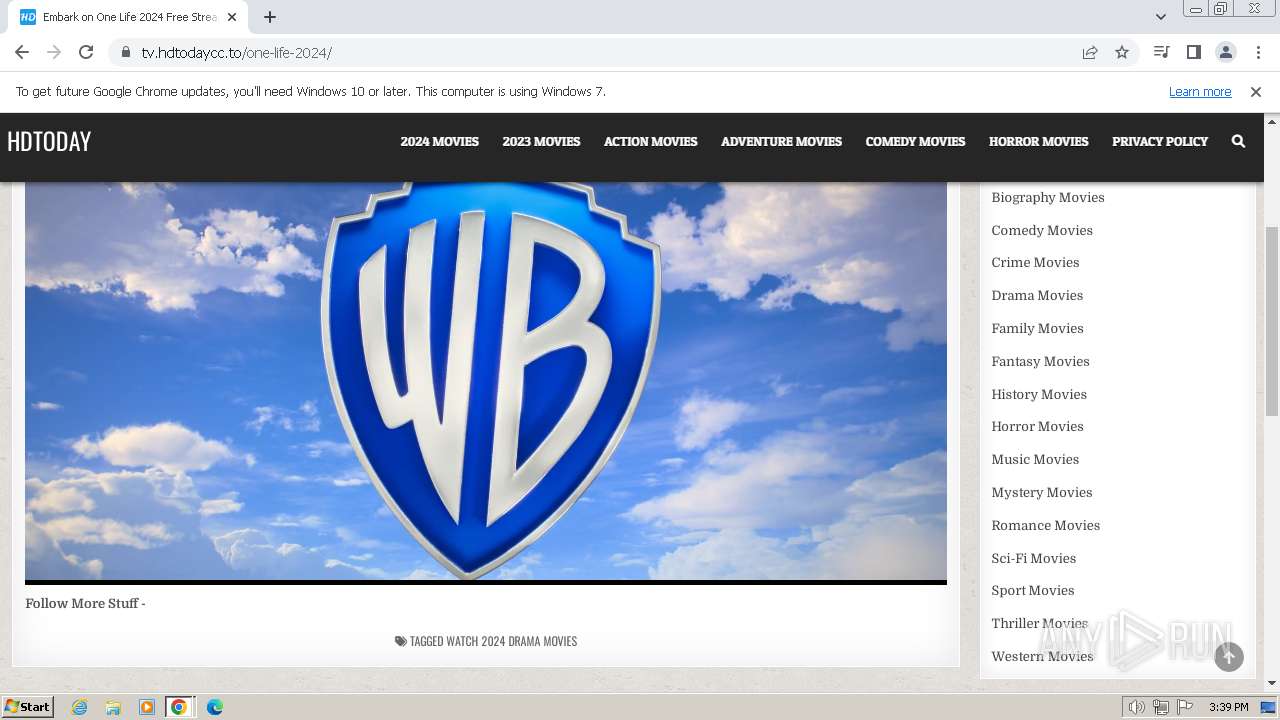Open Biography Movies category
Screen dimensions: 1280x720
(x=1048, y=198)
